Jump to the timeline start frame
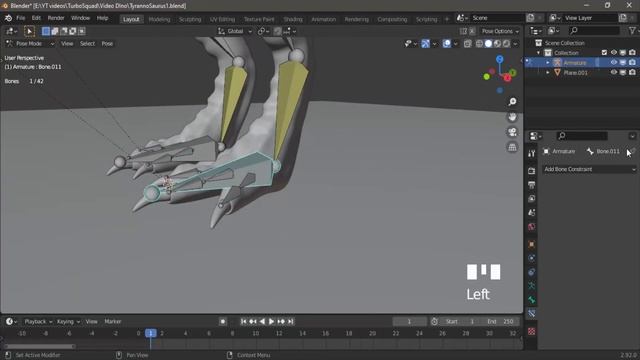Image resolution: width=640 pixels, height=360 pixels. (x=243, y=322)
